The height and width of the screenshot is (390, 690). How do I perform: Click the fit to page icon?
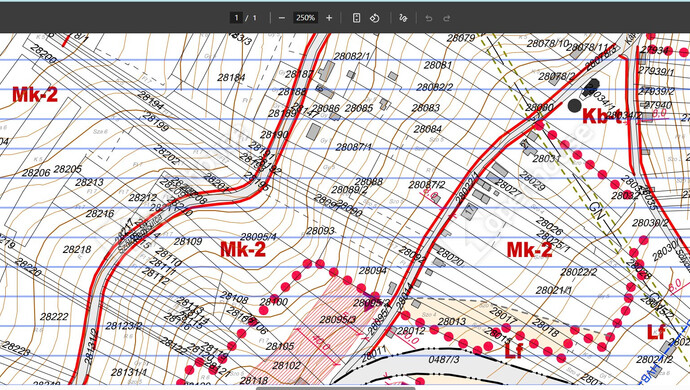[x=356, y=18]
